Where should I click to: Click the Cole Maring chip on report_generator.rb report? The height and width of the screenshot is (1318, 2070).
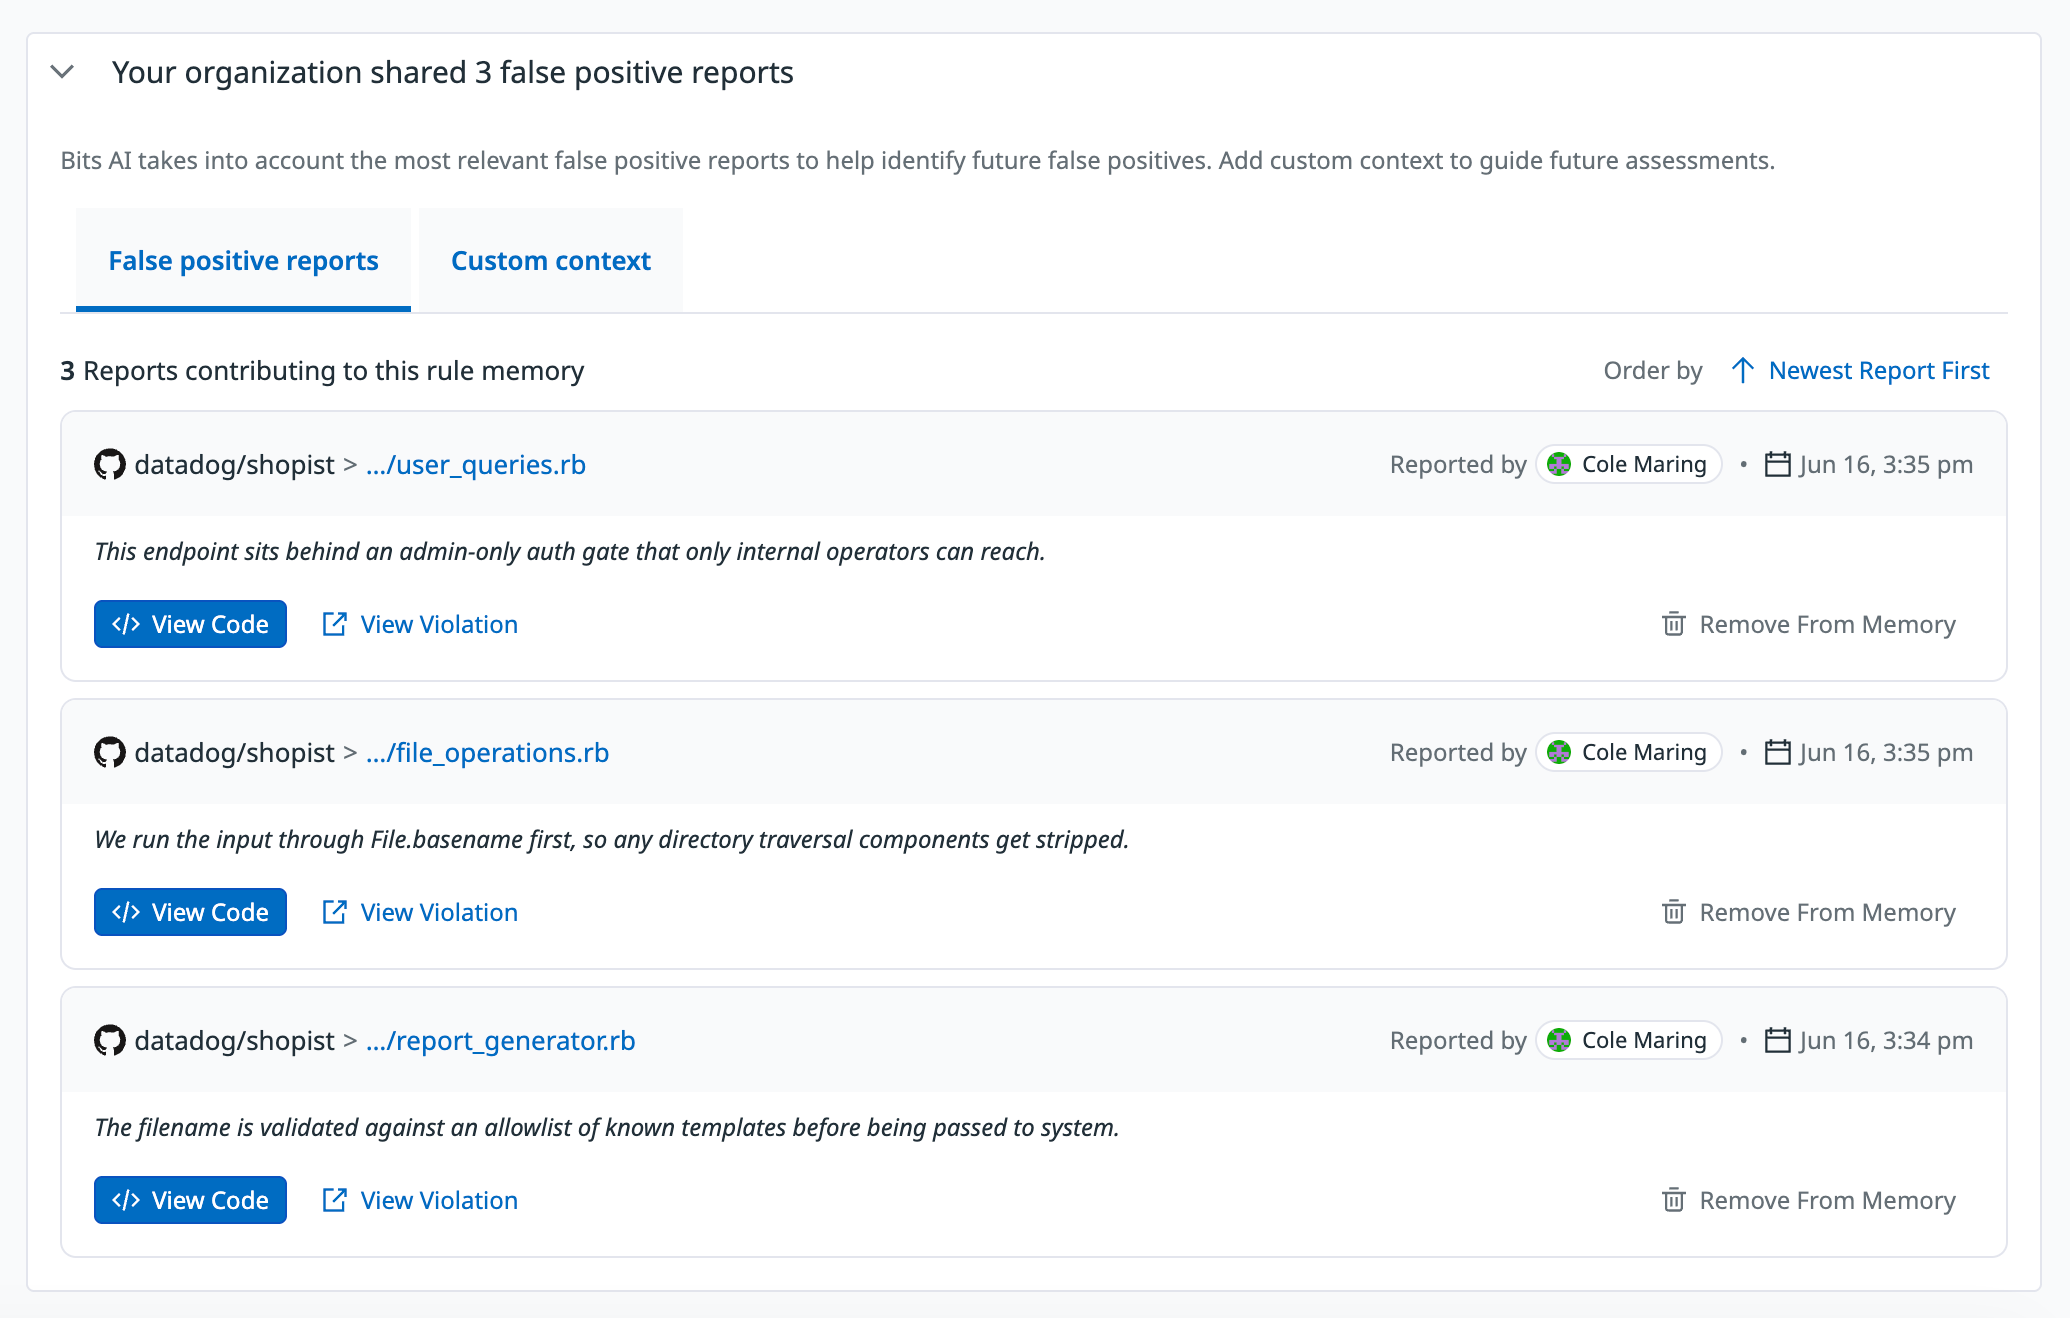(x=1628, y=1040)
